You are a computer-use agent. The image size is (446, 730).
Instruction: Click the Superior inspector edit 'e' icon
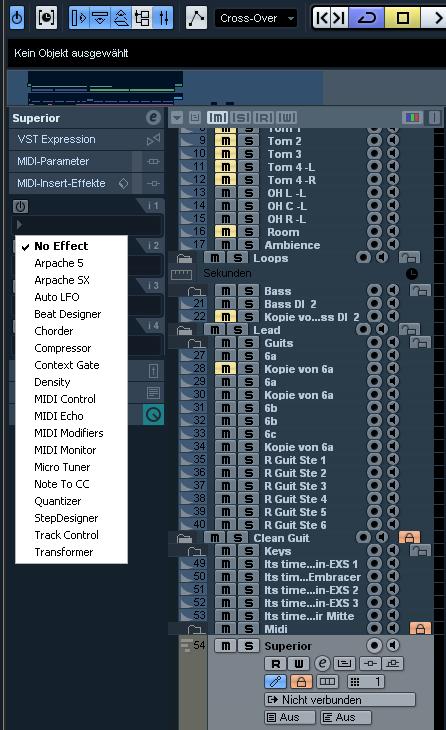pyautogui.click(x=153, y=118)
